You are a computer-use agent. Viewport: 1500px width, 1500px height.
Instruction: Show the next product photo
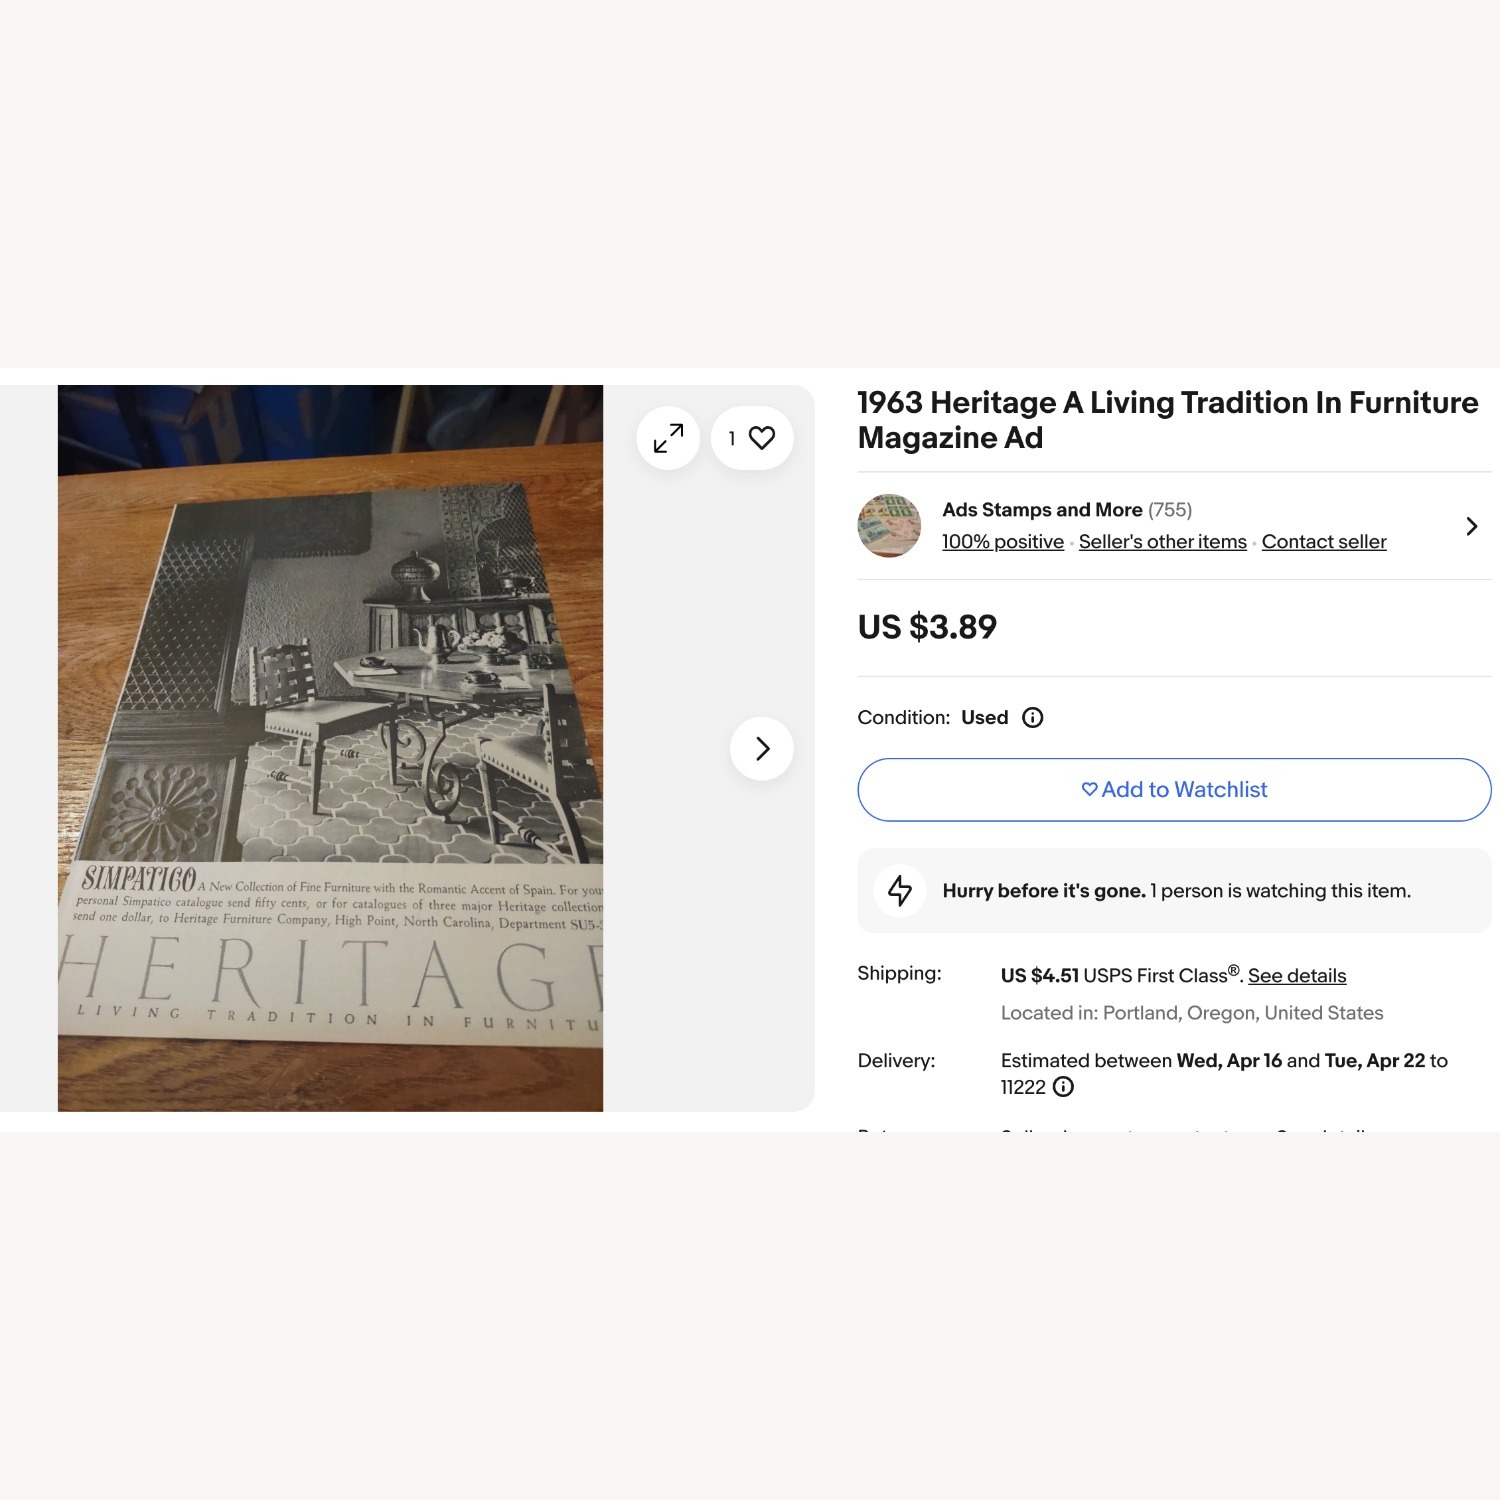pos(762,748)
